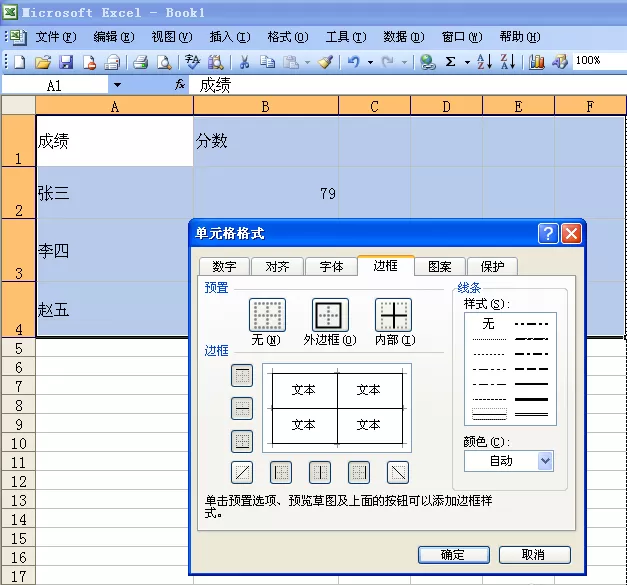The height and width of the screenshot is (585, 627).
Task: Toggle the inside horizontal border button
Action: pos(242,409)
